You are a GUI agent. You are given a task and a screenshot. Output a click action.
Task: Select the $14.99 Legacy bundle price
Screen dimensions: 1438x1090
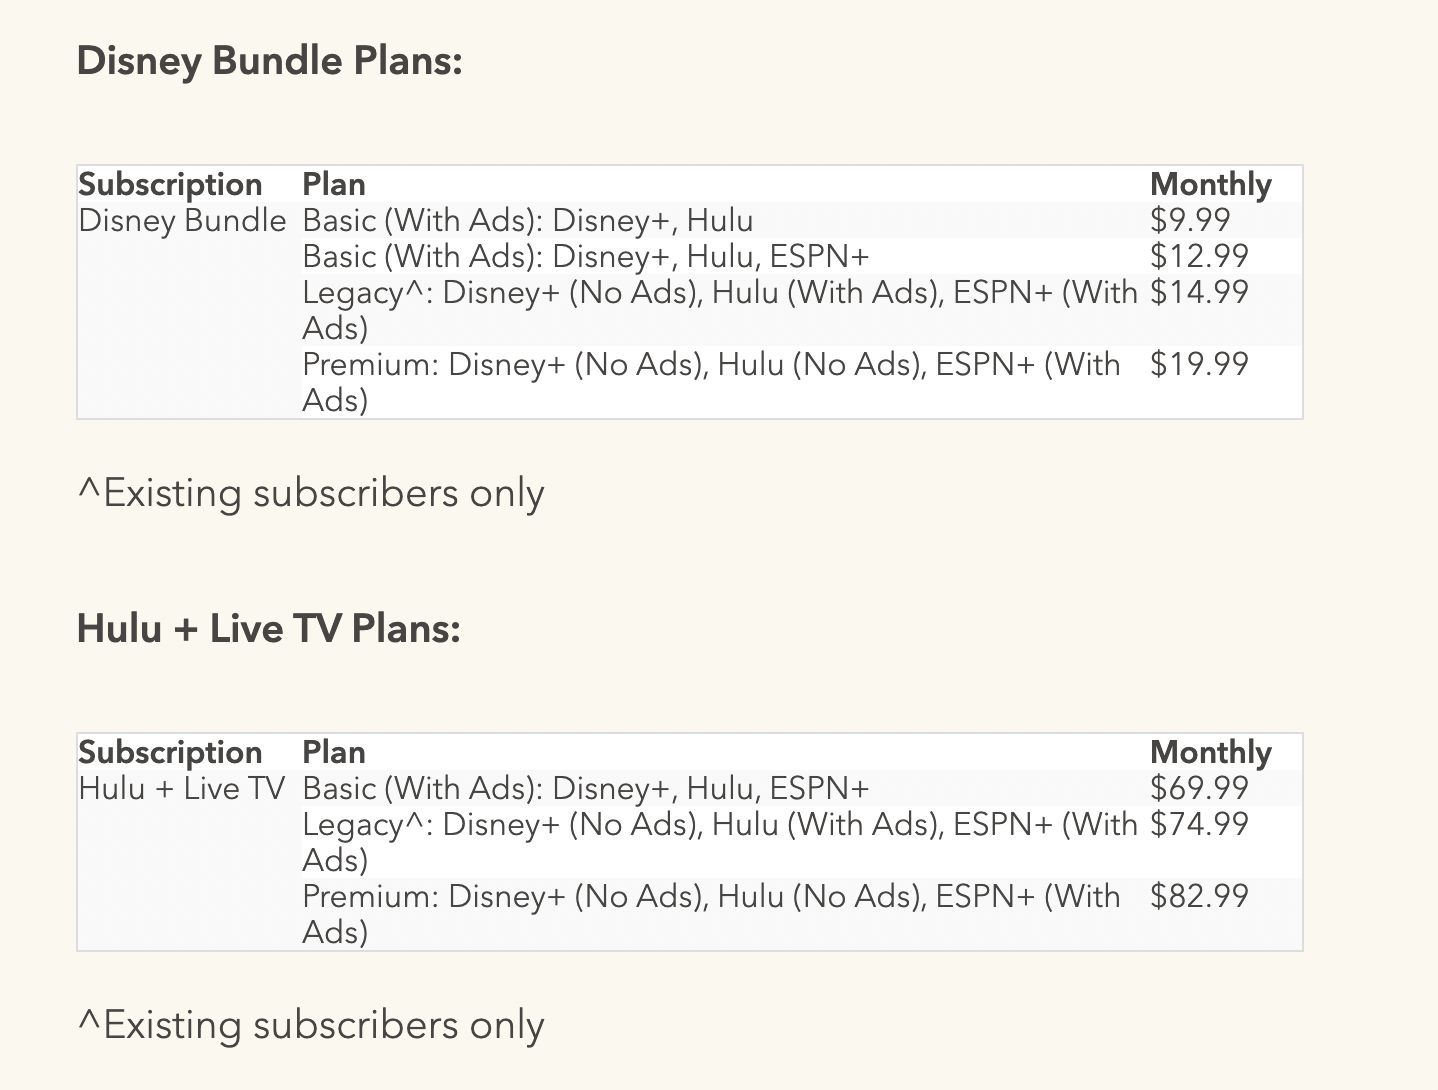[x=1198, y=293]
